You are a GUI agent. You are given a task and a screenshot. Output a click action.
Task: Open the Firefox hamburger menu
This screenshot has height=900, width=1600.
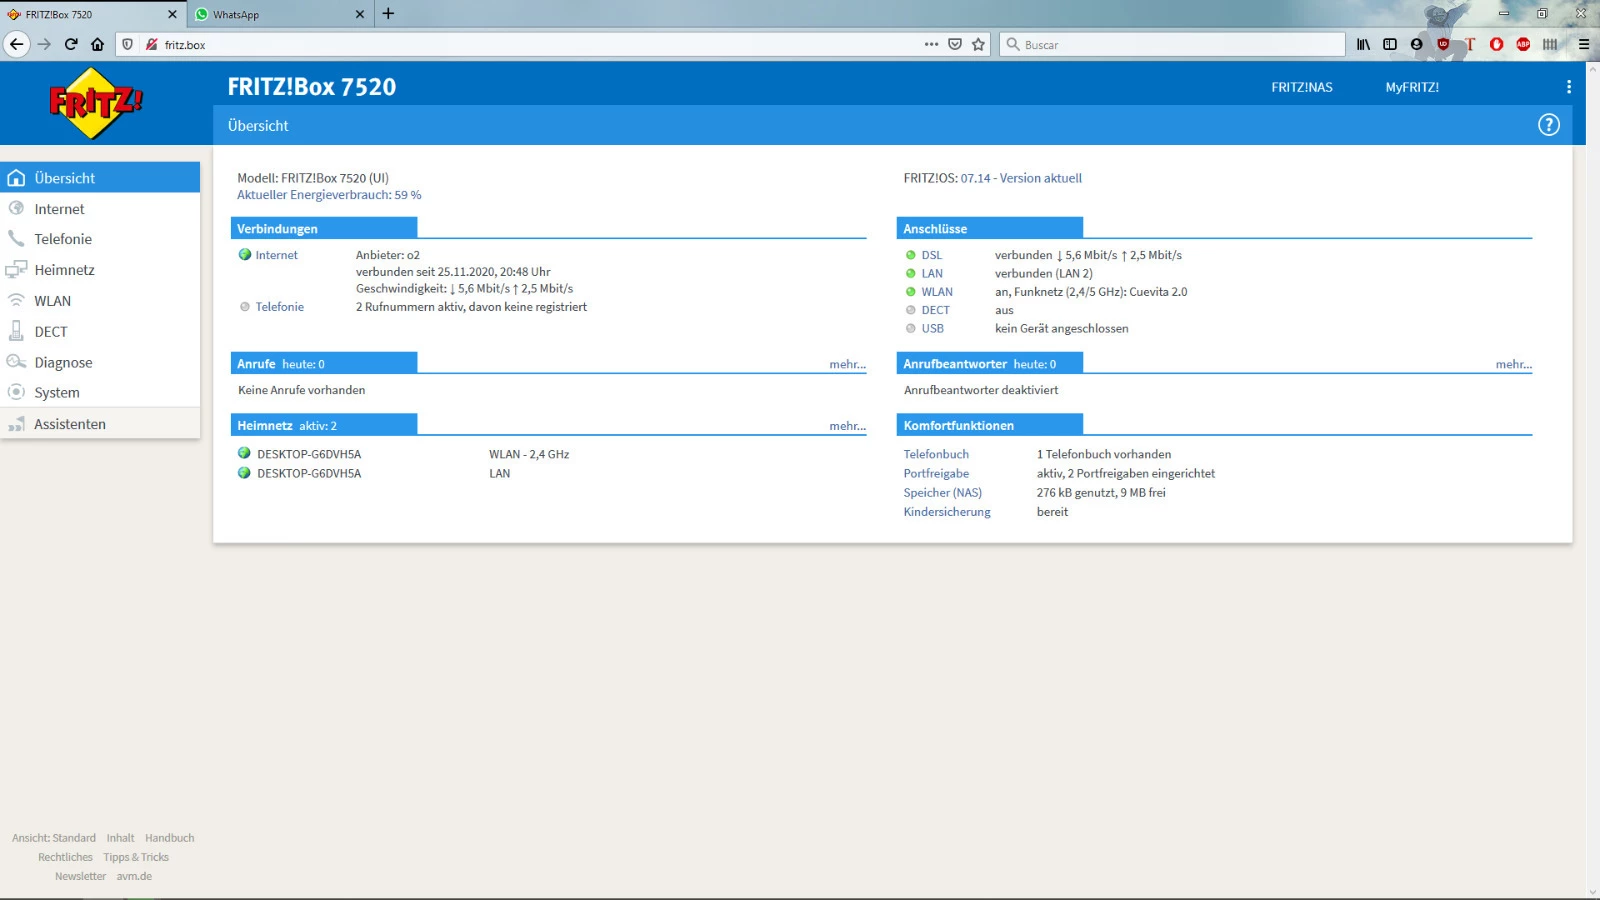[1584, 44]
